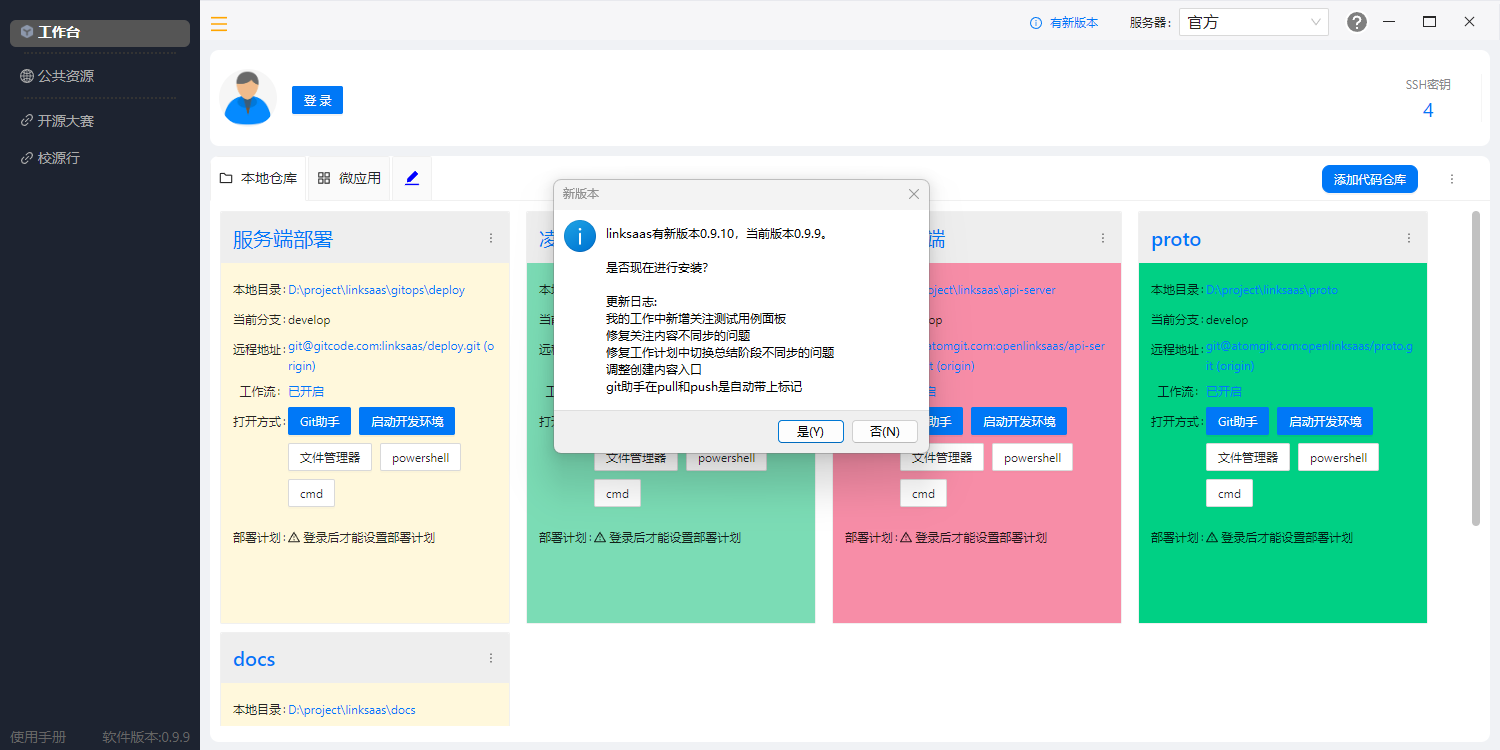The image size is (1500, 750).
Task: Open cmd in the teal card
Action: 617,493
